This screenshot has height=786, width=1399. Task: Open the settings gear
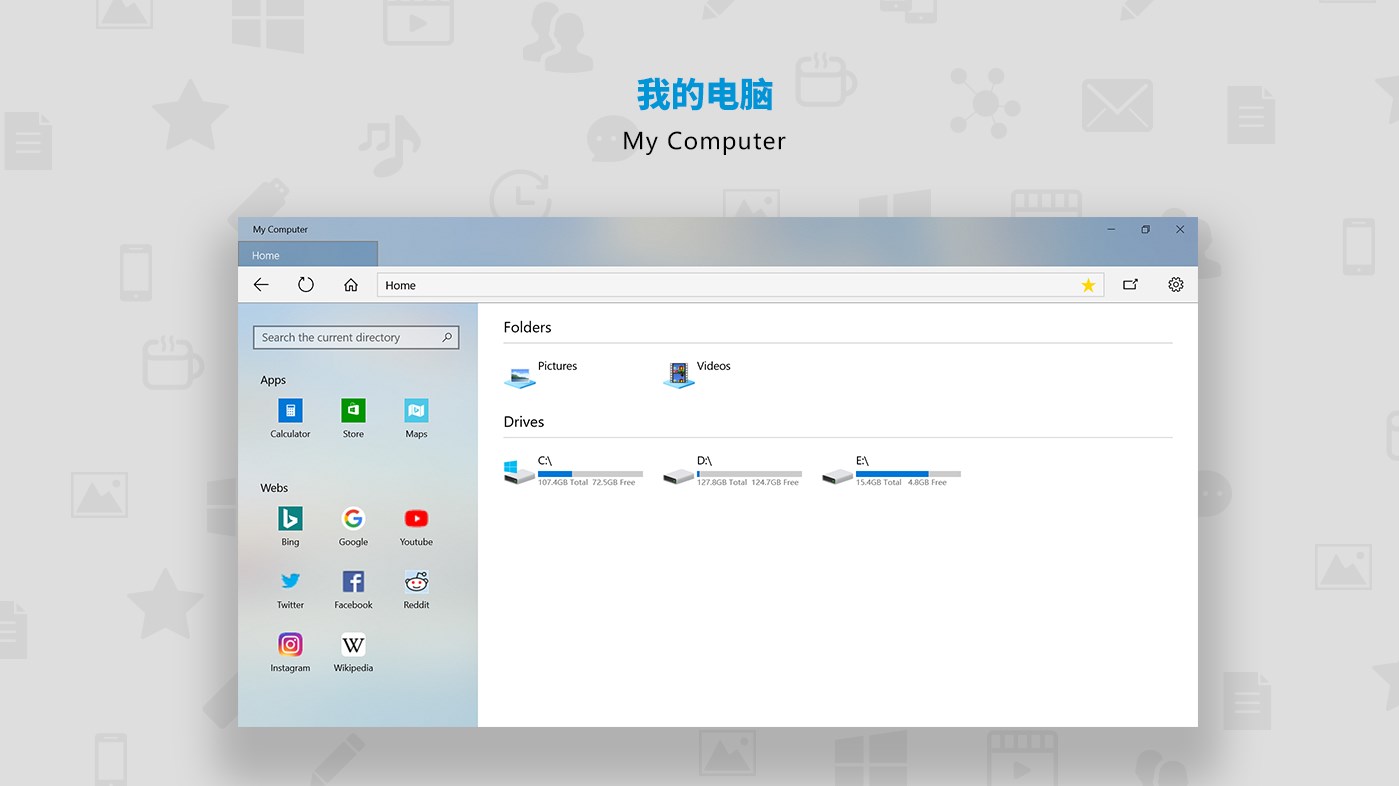point(1176,284)
